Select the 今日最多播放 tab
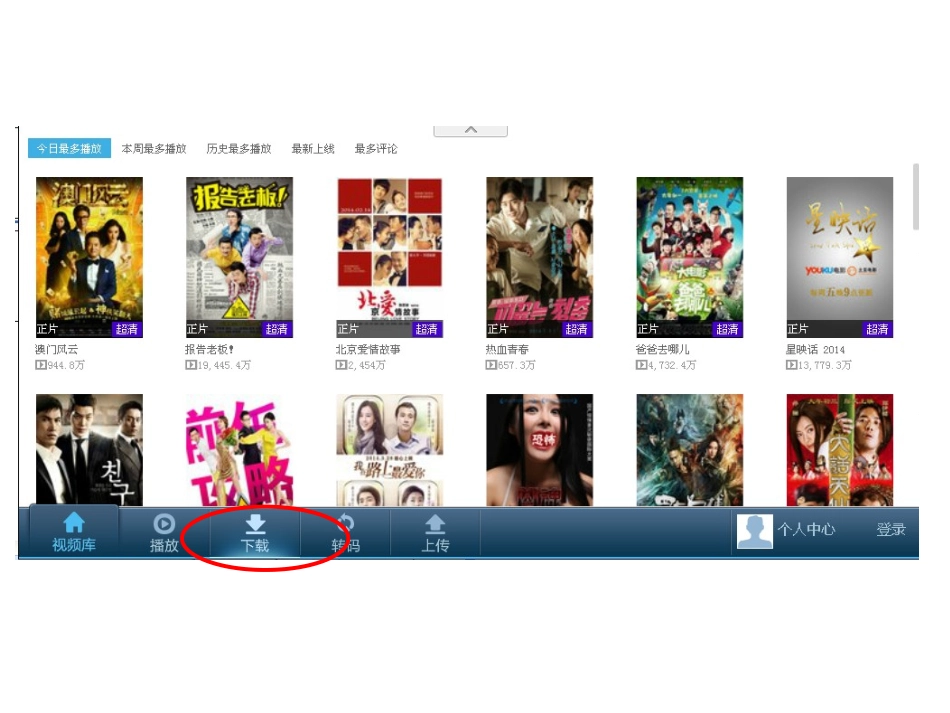This screenshot has height=713, width=950. (69, 148)
